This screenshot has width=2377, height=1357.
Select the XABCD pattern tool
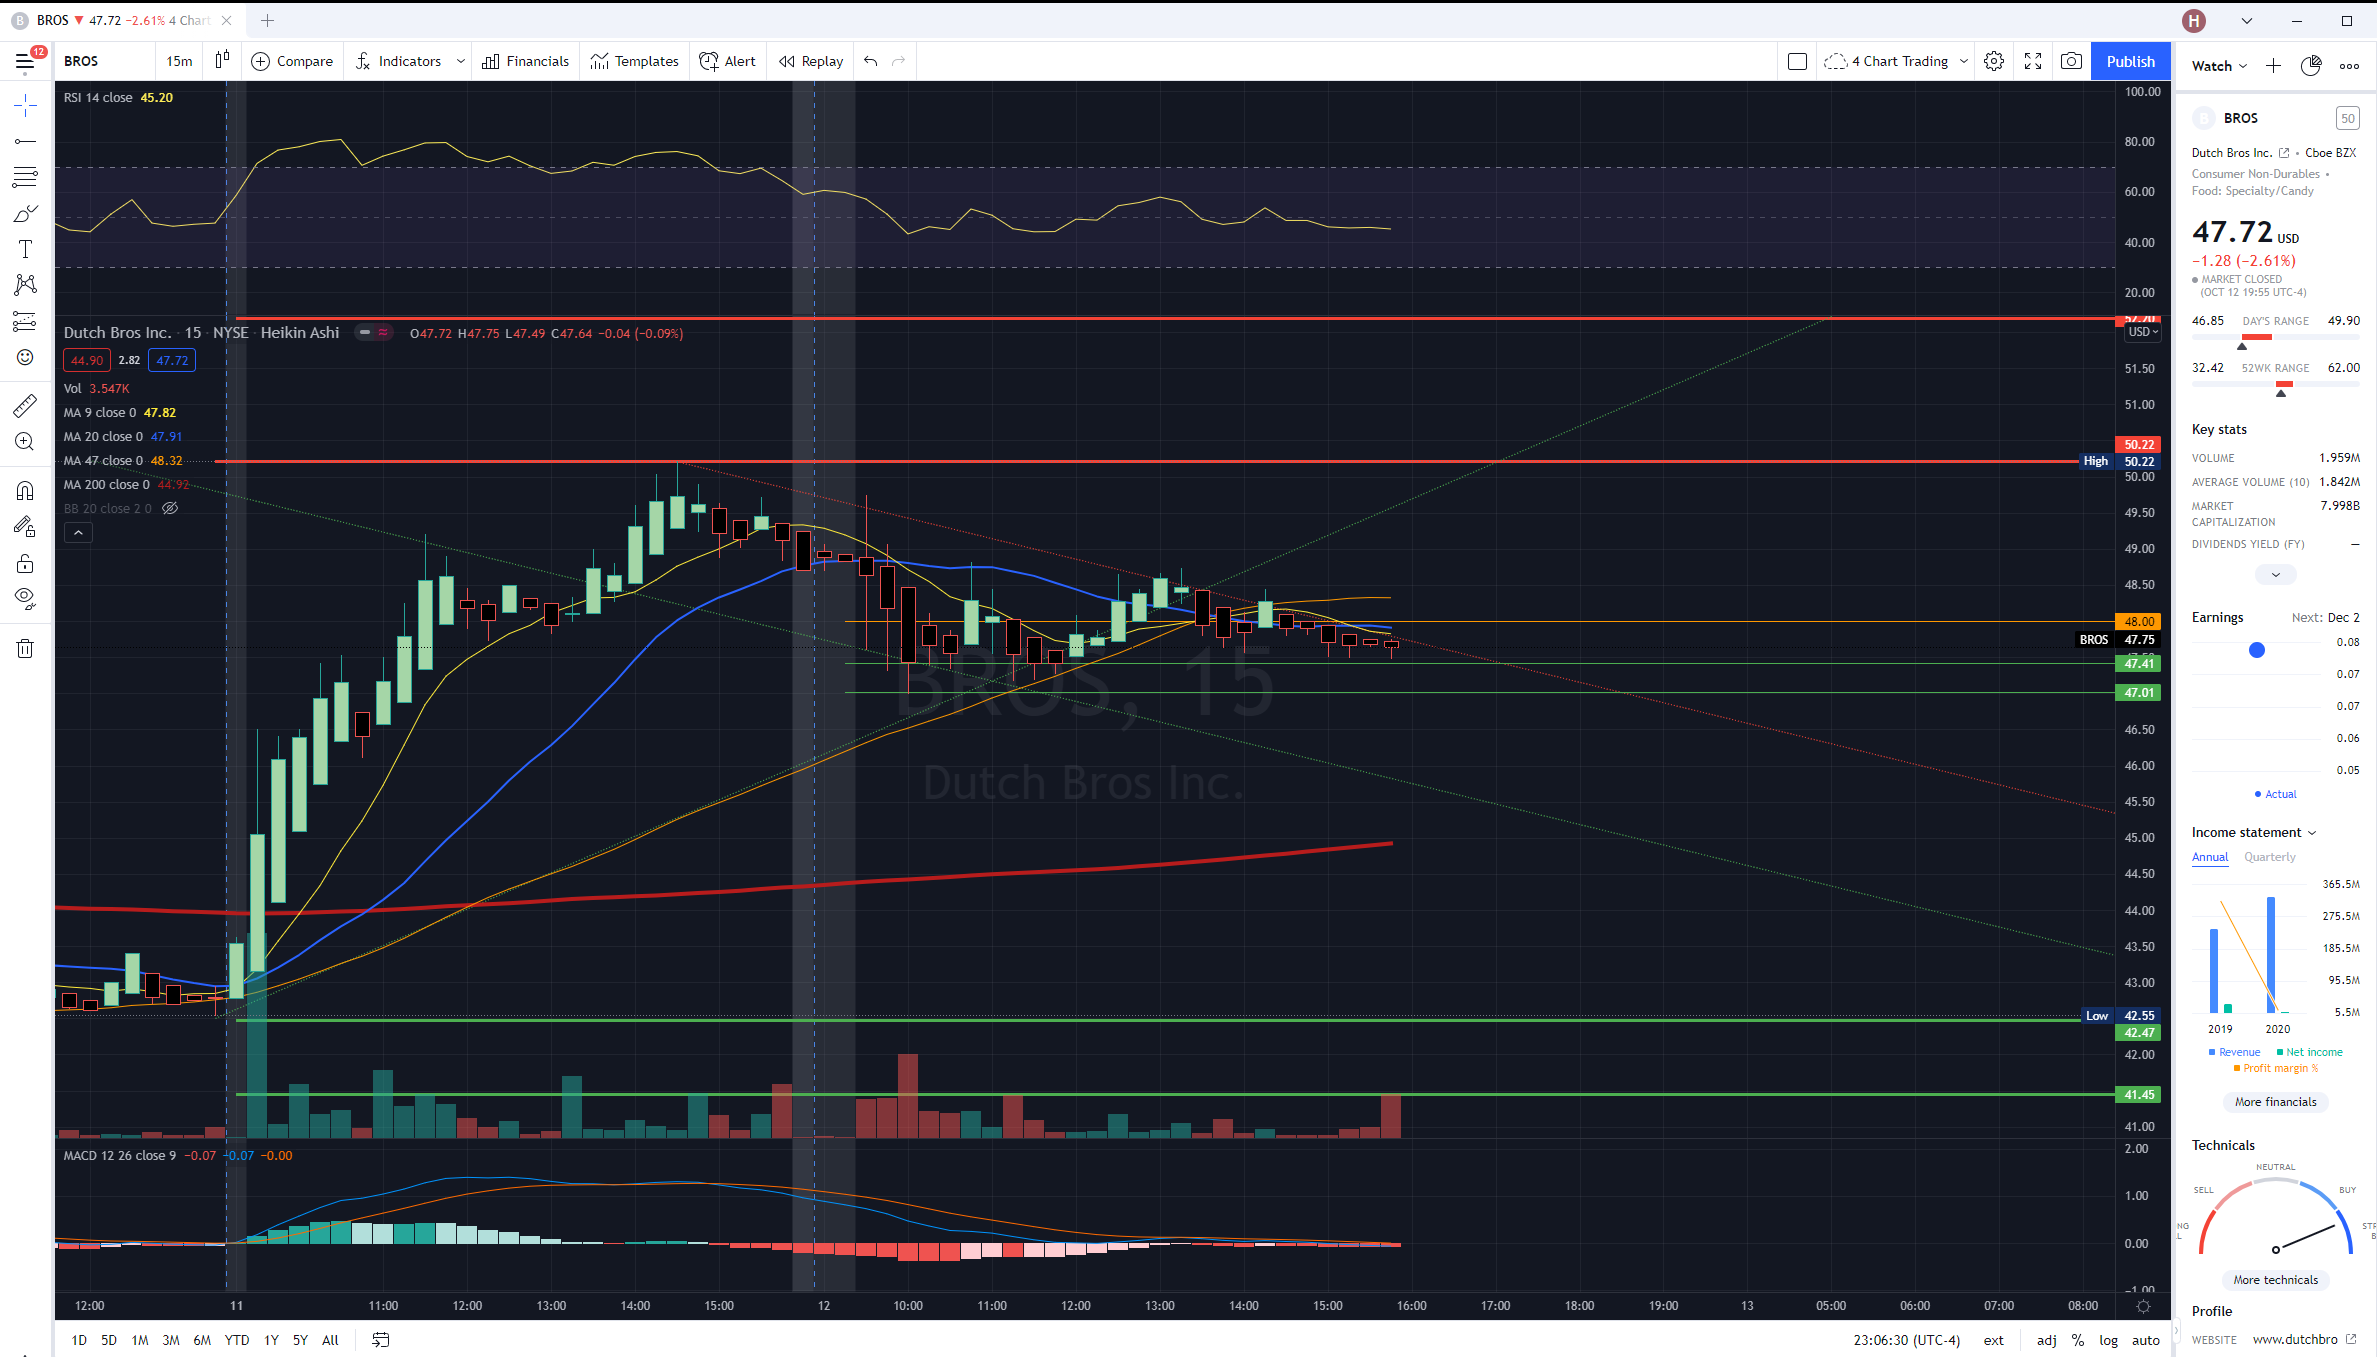coord(25,285)
